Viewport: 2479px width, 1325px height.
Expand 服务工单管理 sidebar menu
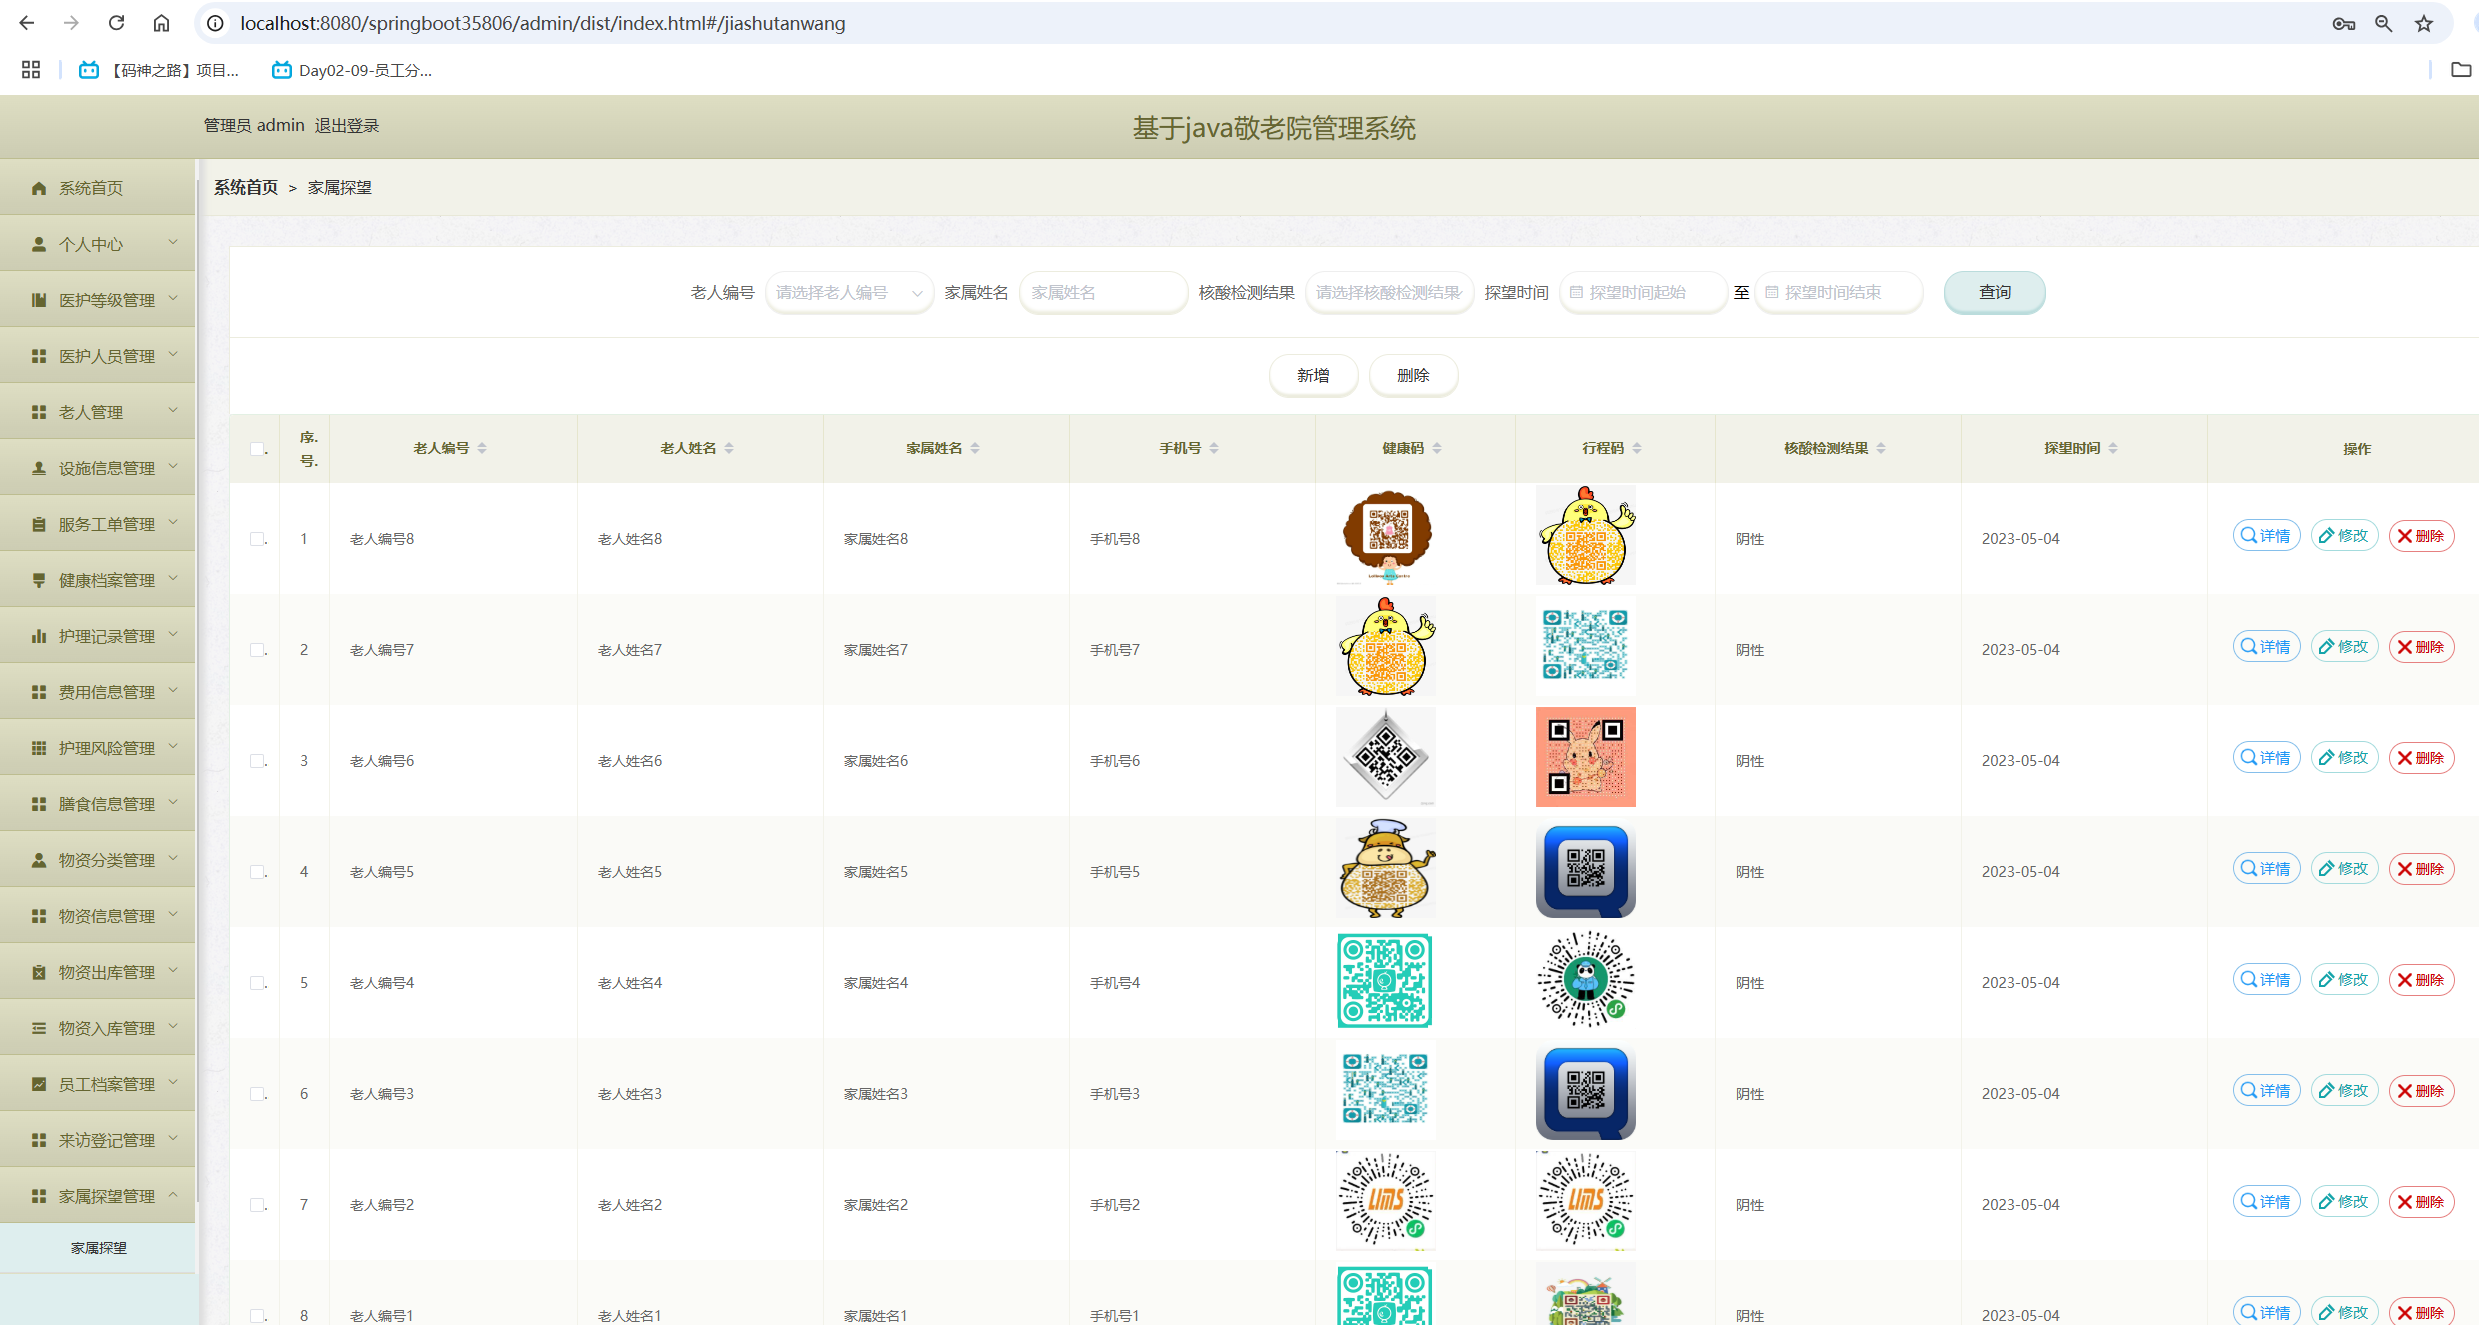[x=98, y=524]
